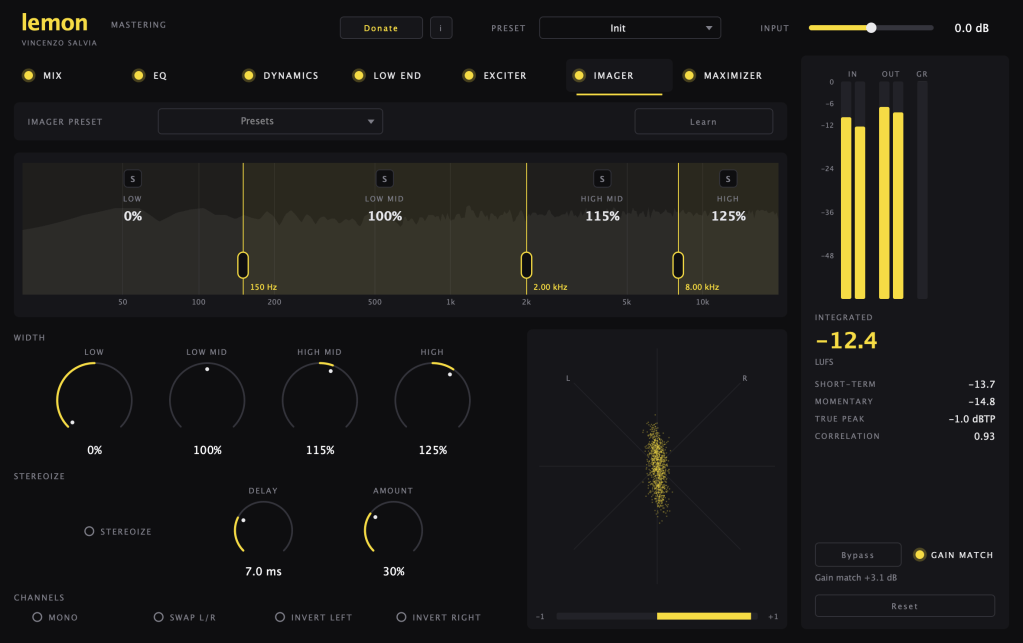The image size is (1023, 643).
Task: Open the IMAGER PRESET Presets dropdown
Action: coord(270,121)
